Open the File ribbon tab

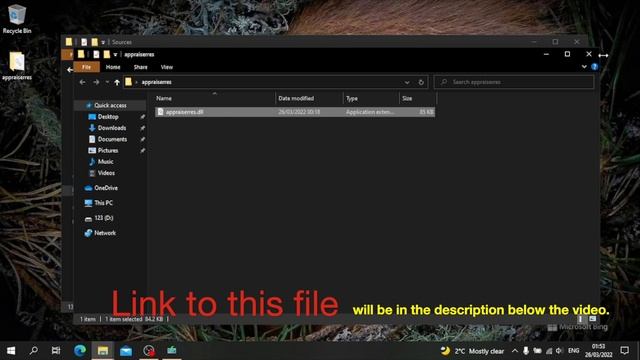click(x=87, y=67)
